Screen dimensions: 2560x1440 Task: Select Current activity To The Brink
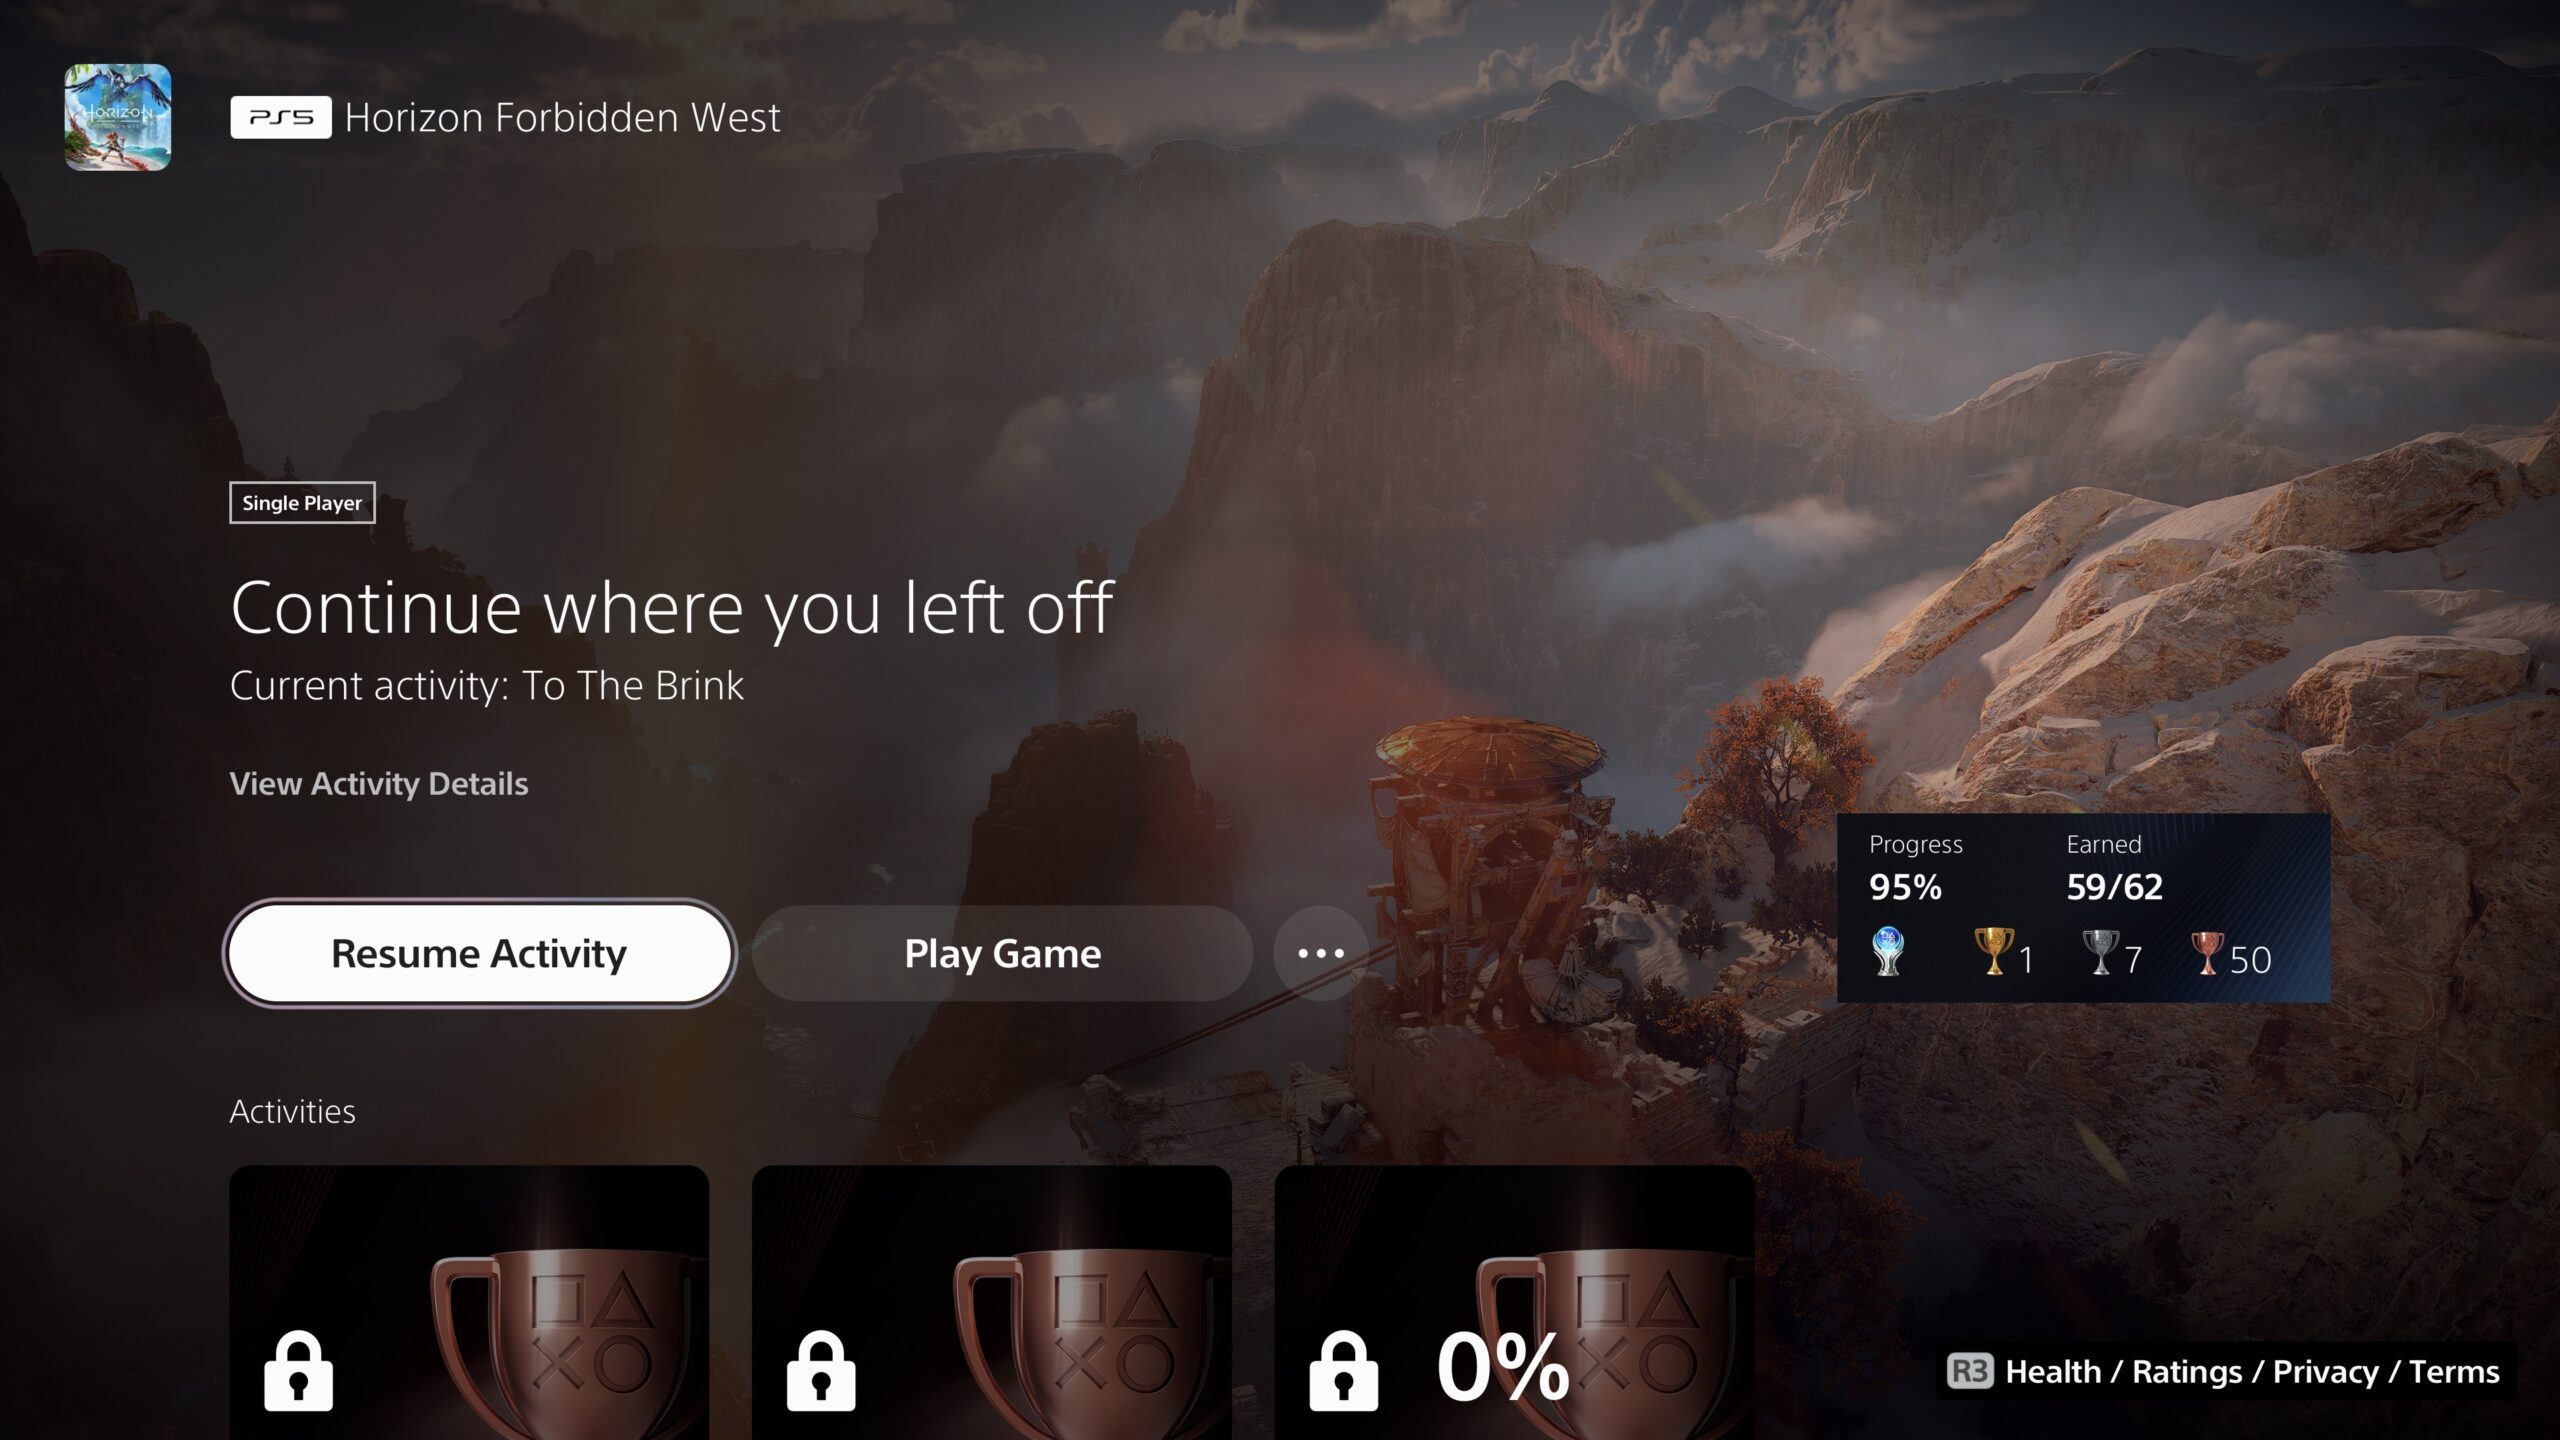point(489,684)
